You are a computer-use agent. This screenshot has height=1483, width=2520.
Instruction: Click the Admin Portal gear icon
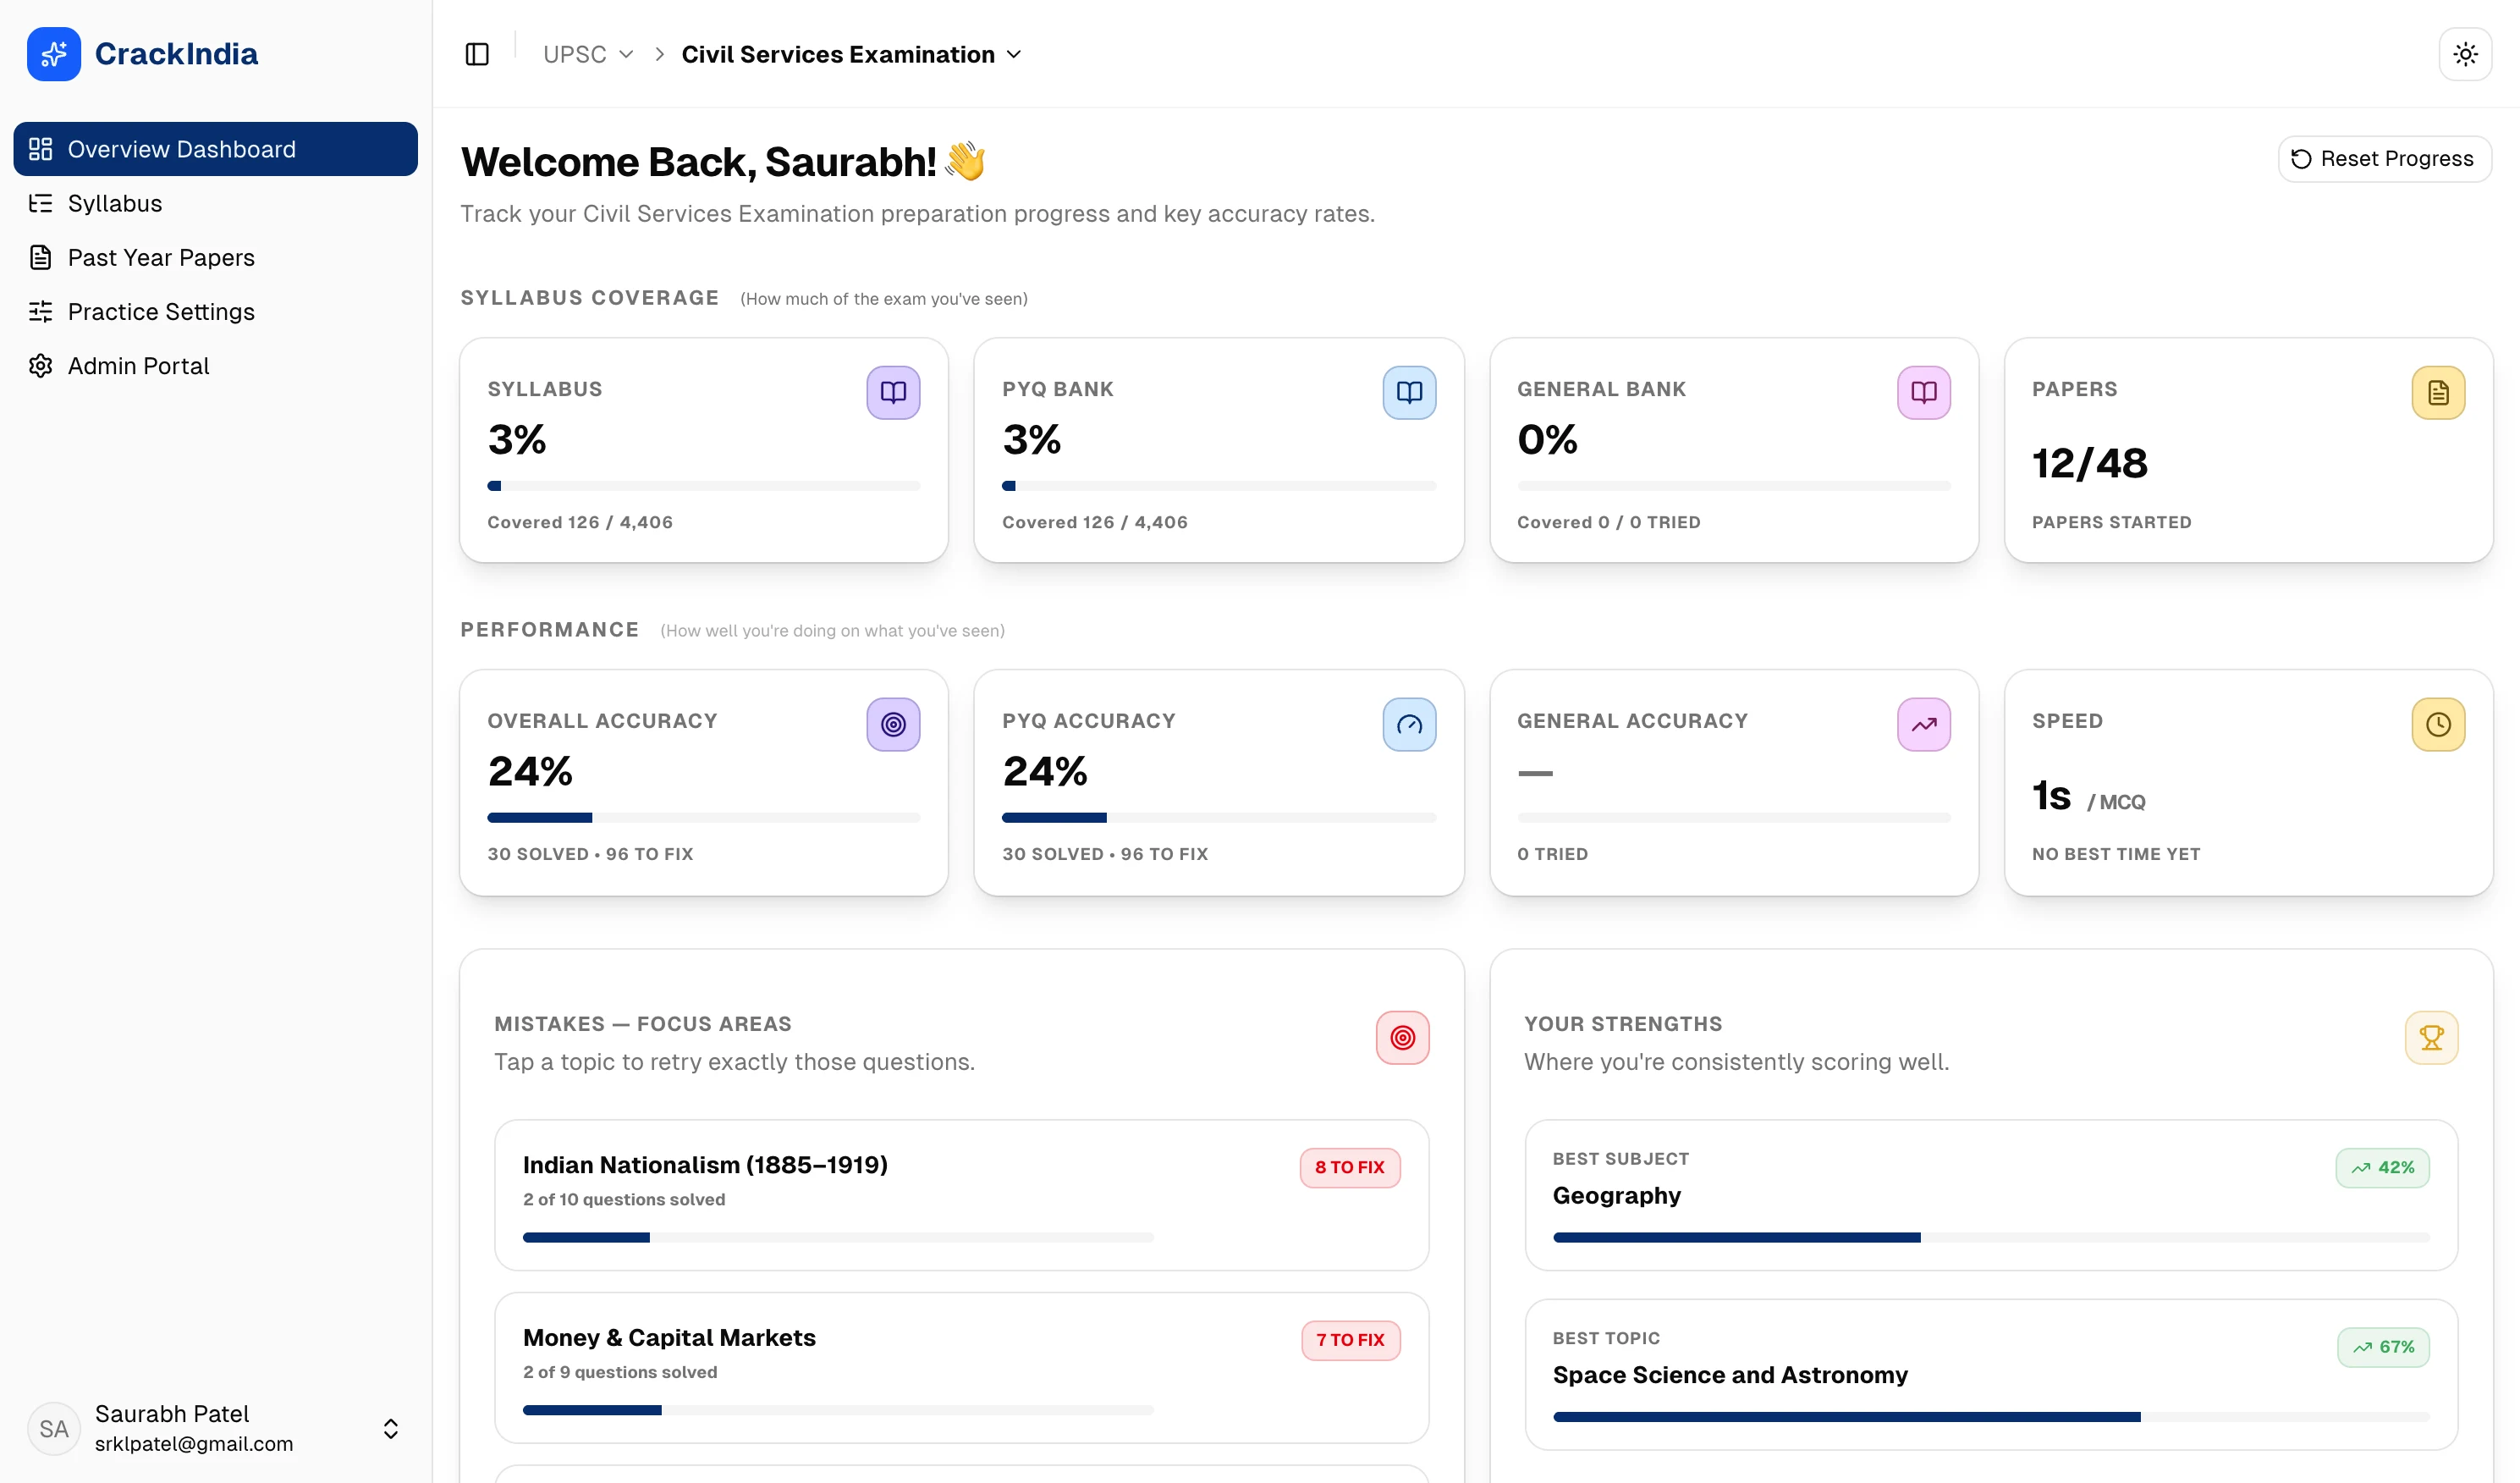tap(40, 365)
